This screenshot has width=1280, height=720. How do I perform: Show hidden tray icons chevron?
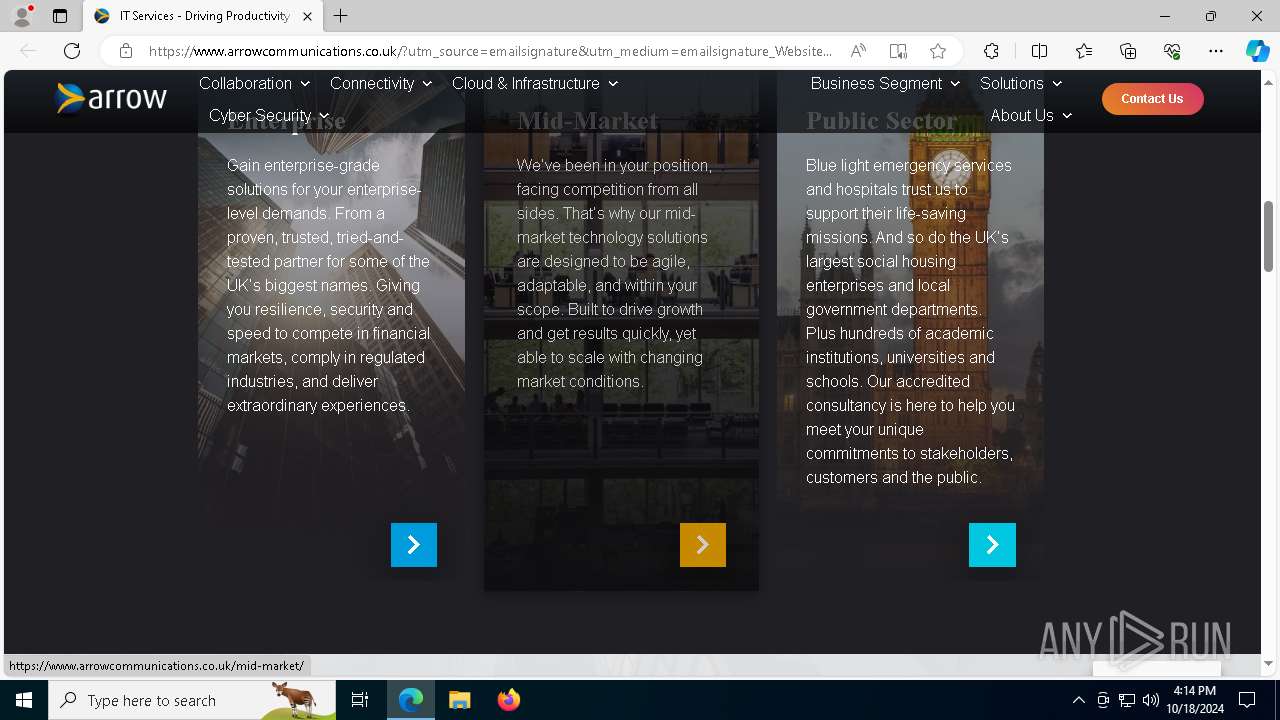(1078, 700)
